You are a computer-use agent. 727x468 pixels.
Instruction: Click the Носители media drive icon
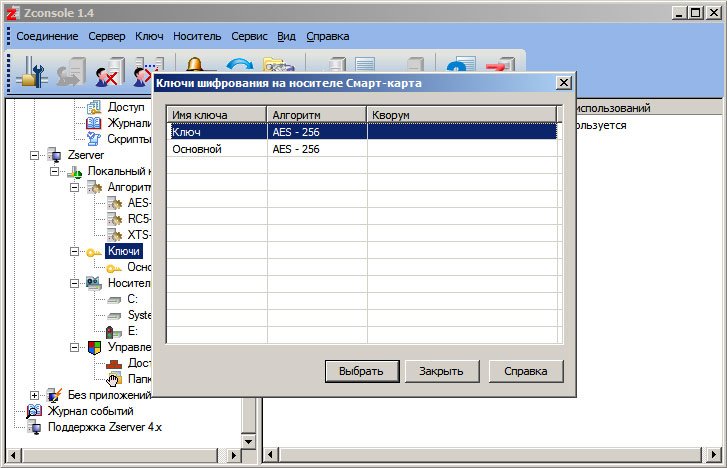[x=94, y=283]
